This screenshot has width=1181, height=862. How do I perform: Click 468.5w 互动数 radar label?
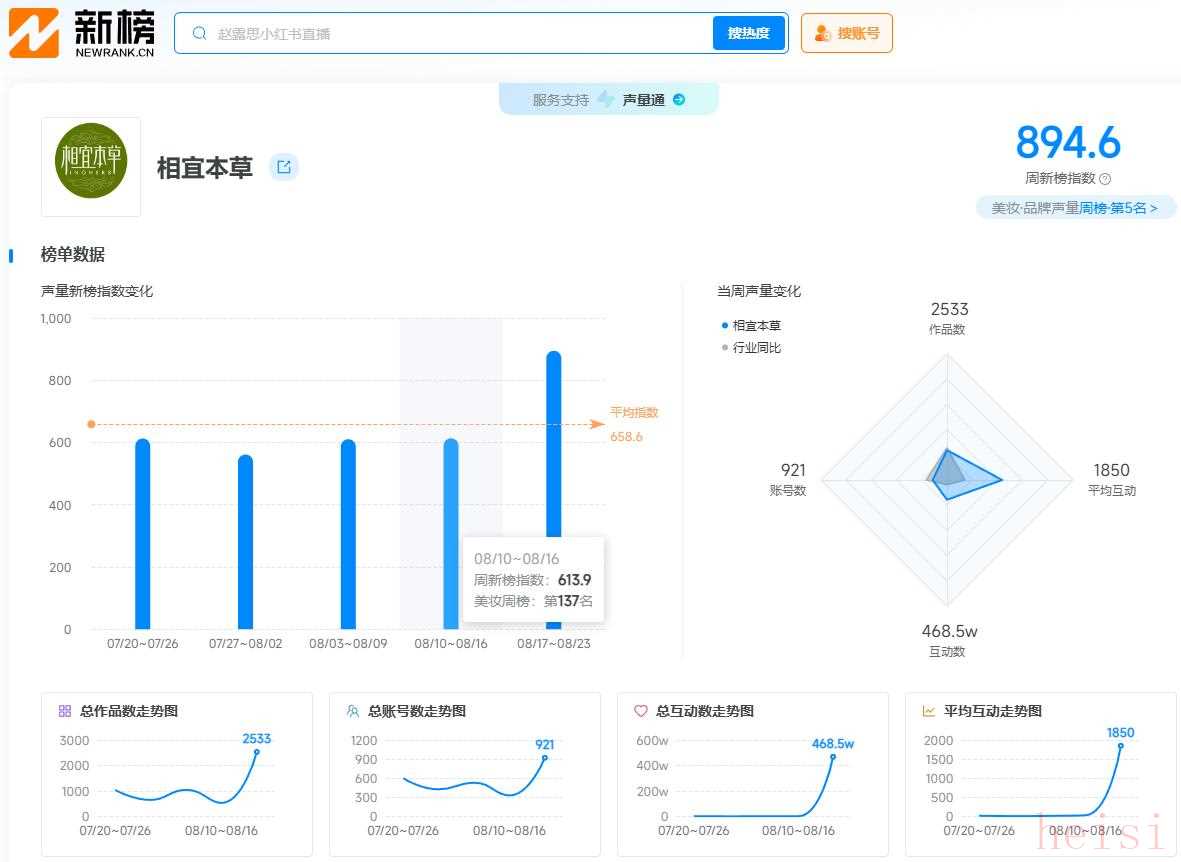point(948,640)
